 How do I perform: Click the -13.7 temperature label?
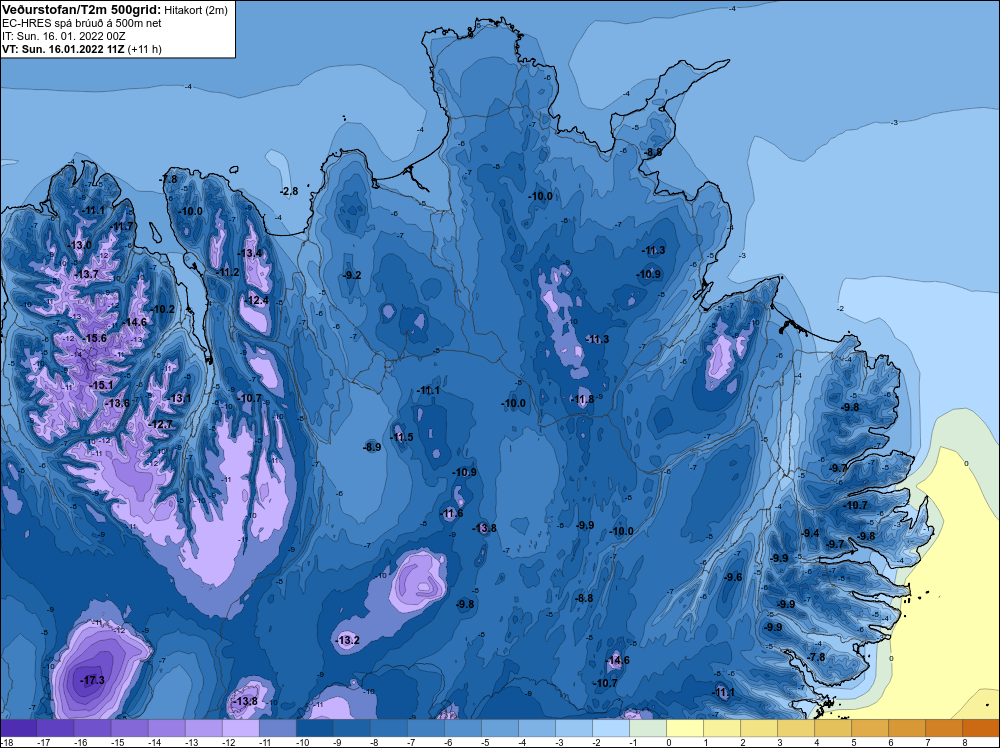(86, 274)
